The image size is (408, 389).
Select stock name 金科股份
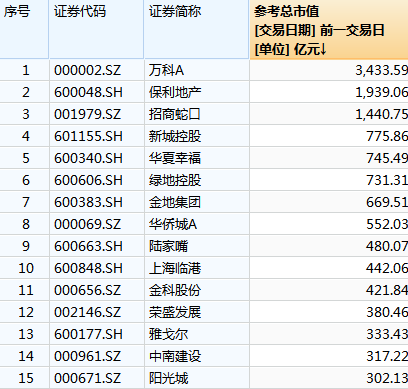(x=175, y=290)
